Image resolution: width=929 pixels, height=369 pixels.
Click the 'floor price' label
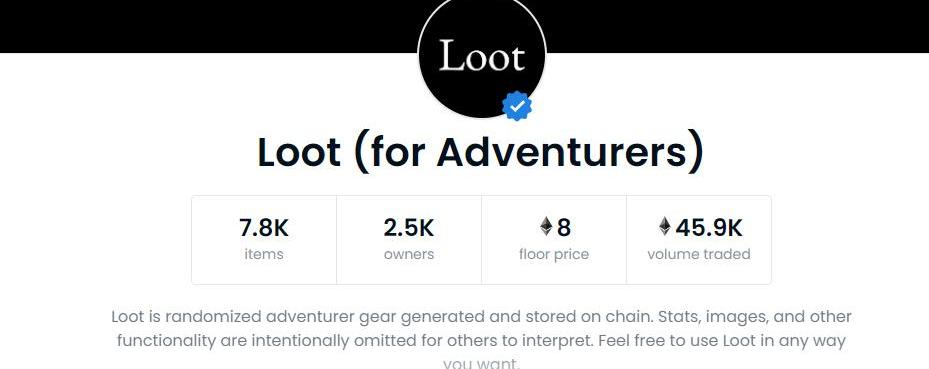[x=554, y=255]
